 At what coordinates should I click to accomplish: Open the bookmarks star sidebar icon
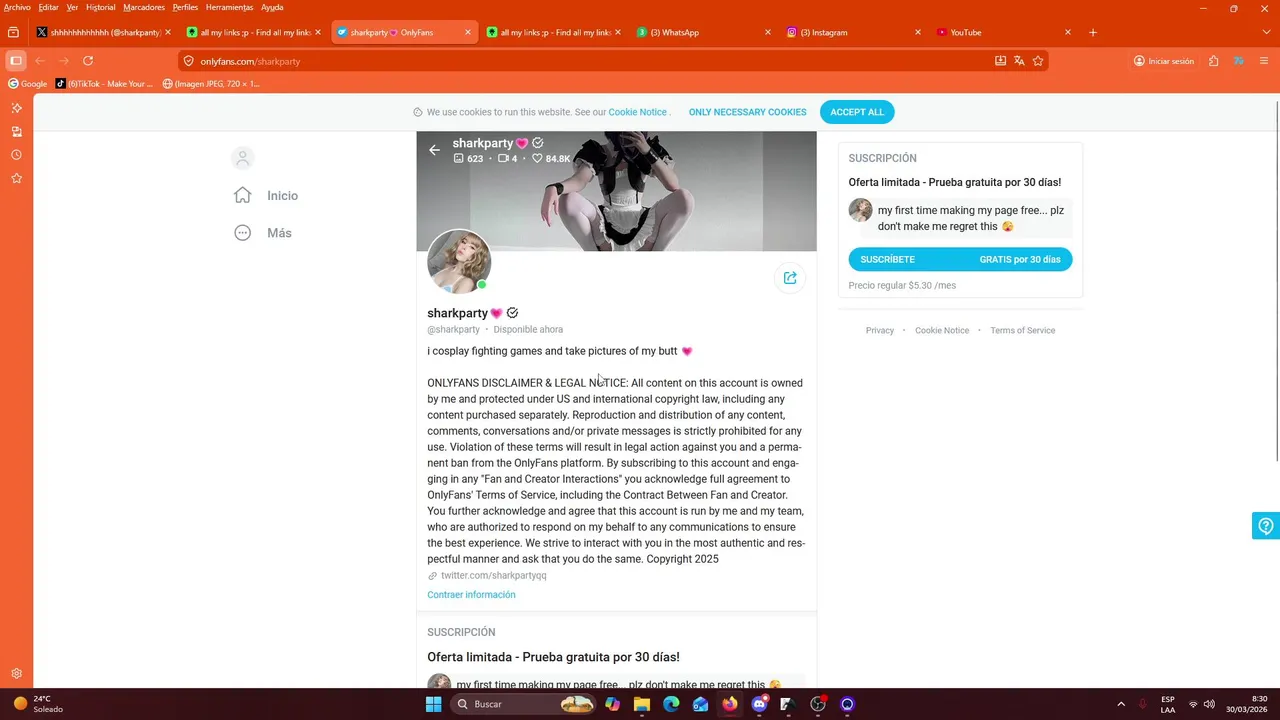tap(16, 178)
